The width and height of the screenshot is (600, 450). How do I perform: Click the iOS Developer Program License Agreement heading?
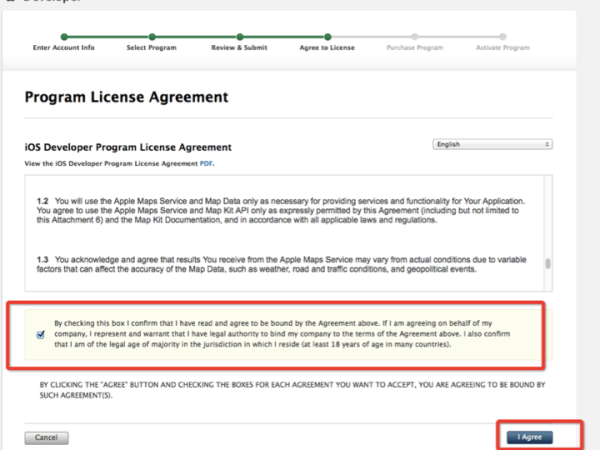tap(128, 147)
